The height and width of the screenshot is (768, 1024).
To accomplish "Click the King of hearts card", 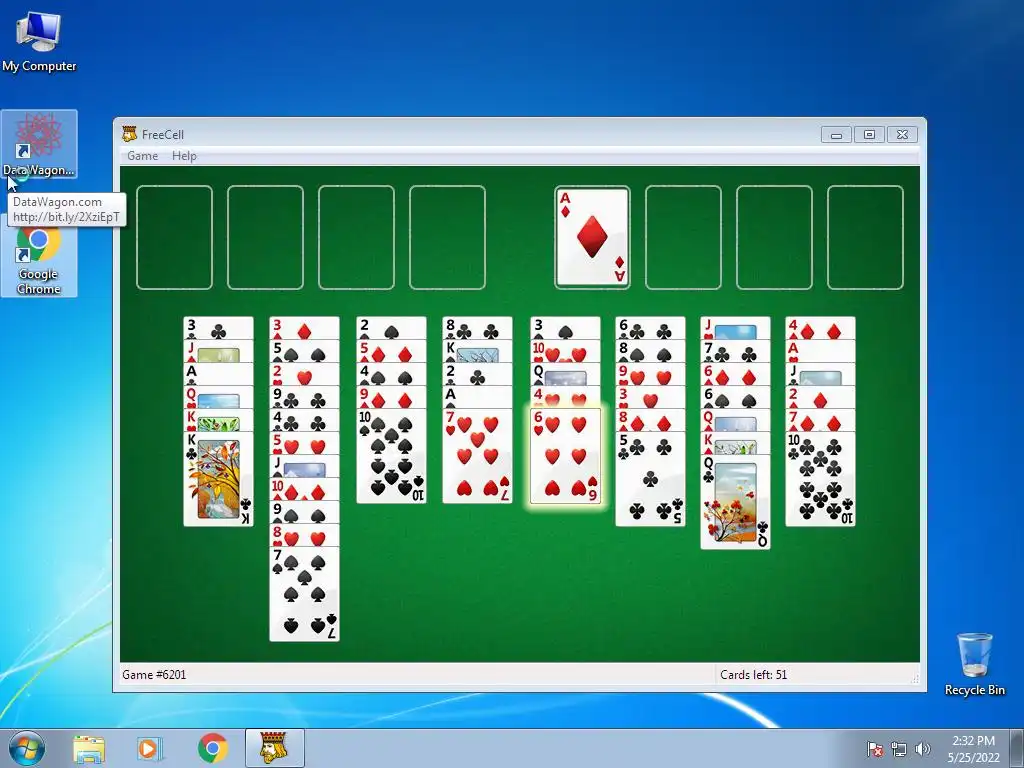I will point(218,420).
